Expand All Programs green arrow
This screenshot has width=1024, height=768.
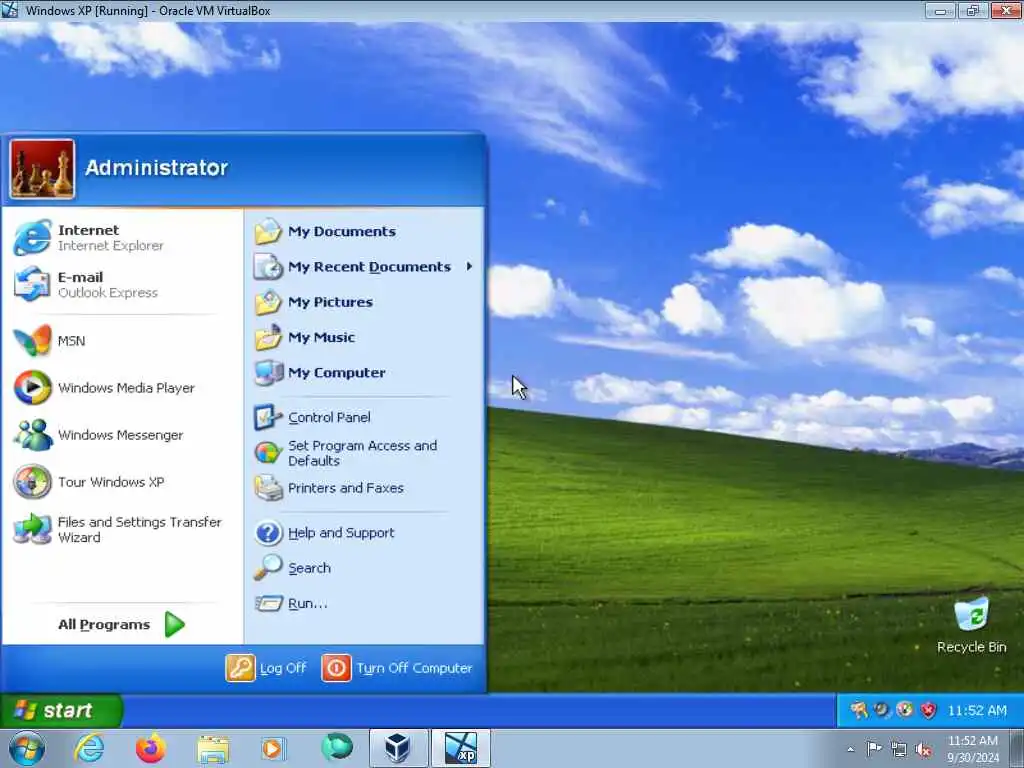(174, 624)
